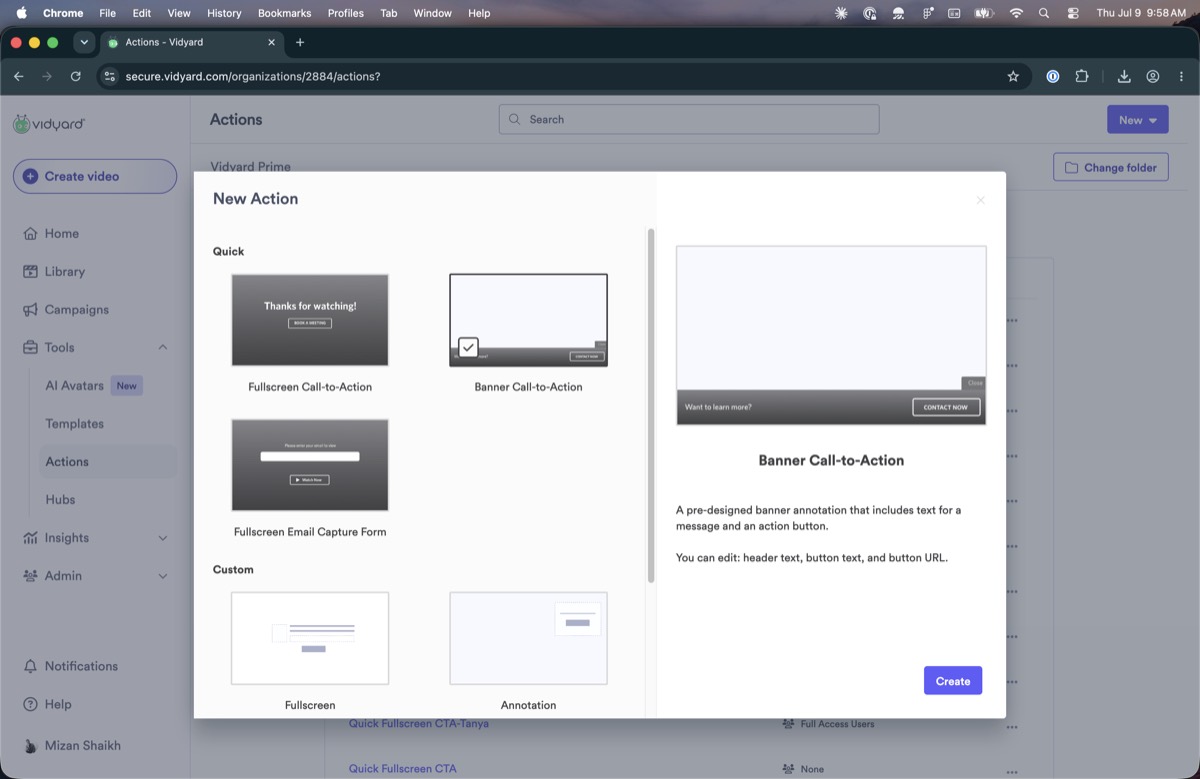
Task: Open the Apple menu
Action: coord(21,13)
